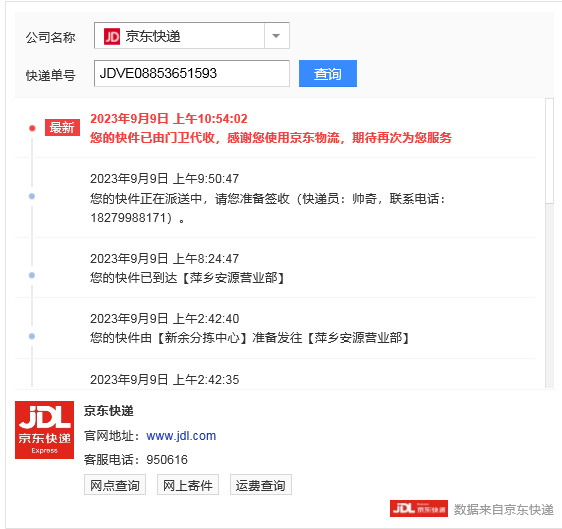The width and height of the screenshot is (562, 529).
Task: Click the 9:50:47 delivery timeline dot
Action: (x=32, y=196)
